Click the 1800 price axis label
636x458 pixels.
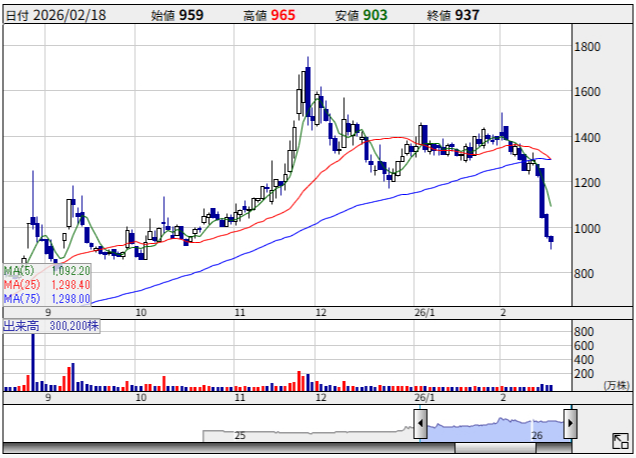587,47
